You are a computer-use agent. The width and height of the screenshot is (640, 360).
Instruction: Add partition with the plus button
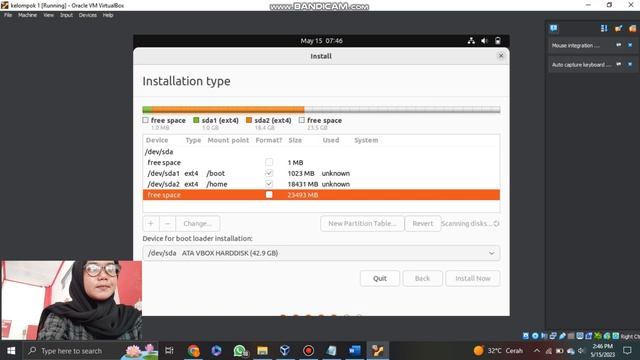(151, 223)
